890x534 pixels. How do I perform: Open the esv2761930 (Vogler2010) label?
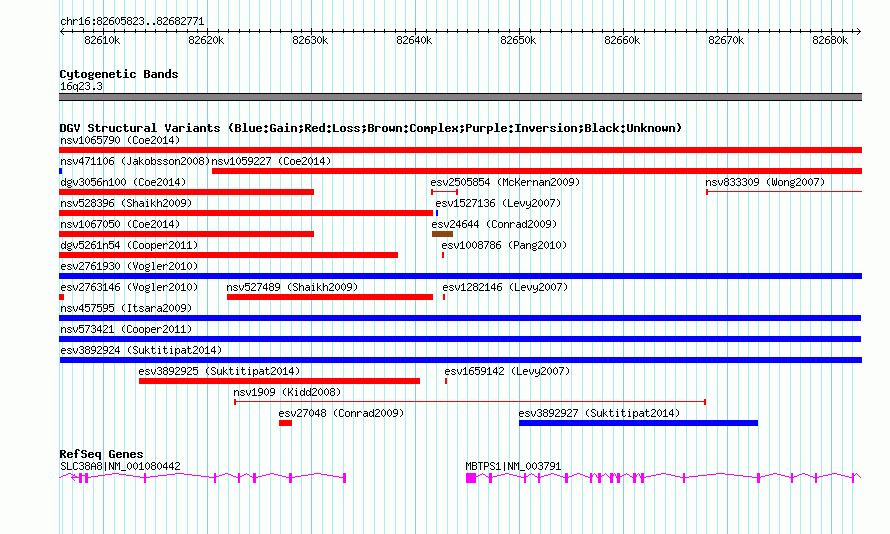(129, 266)
